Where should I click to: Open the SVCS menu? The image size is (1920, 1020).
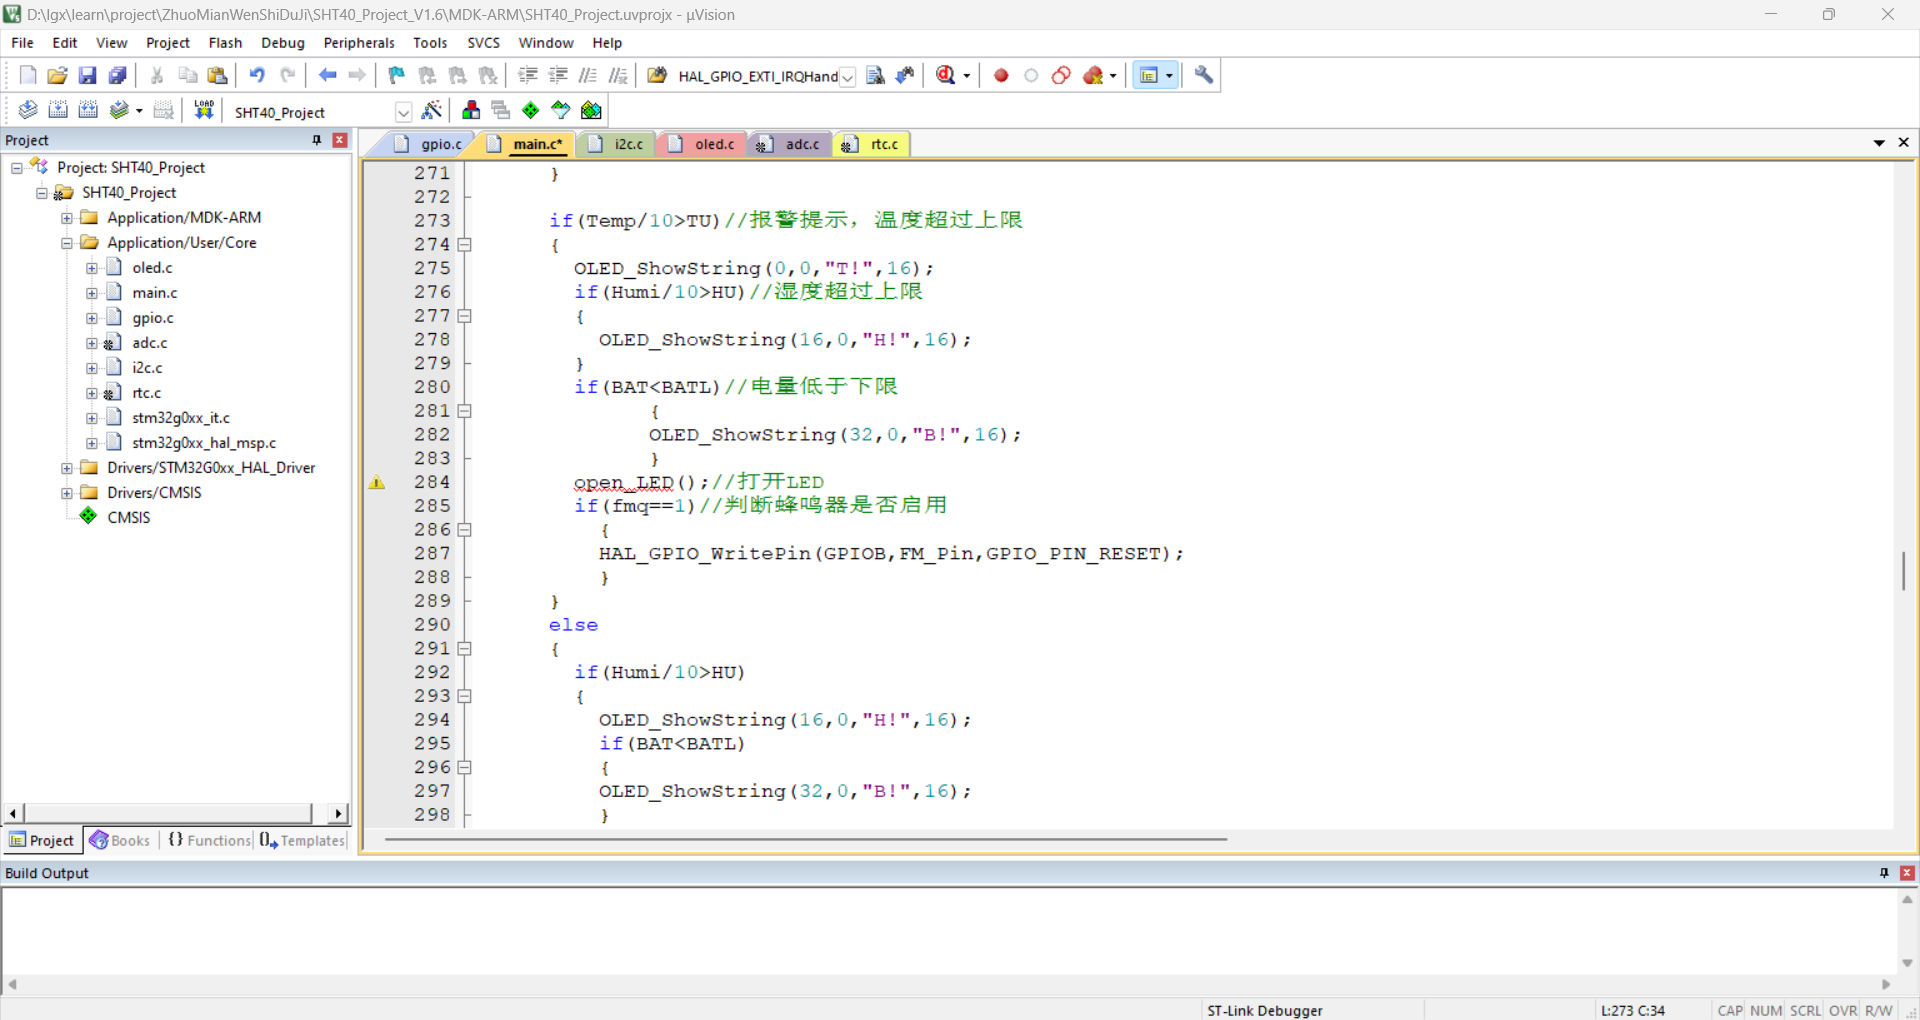coord(483,43)
